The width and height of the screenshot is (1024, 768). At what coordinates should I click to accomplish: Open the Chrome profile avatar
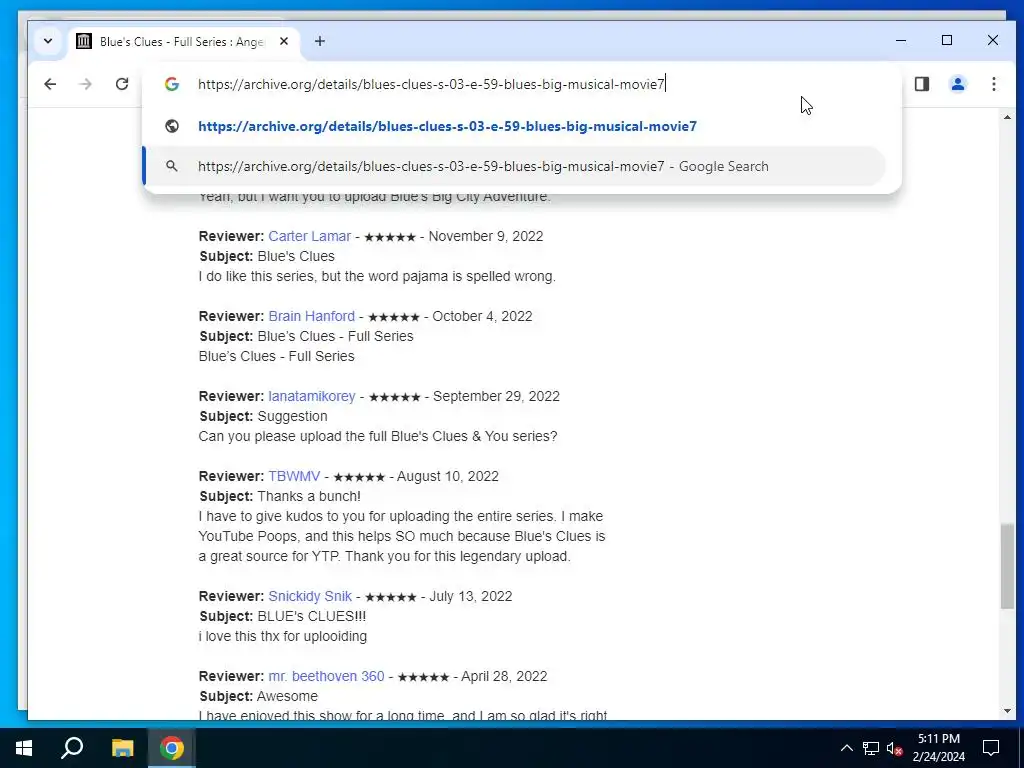point(957,84)
